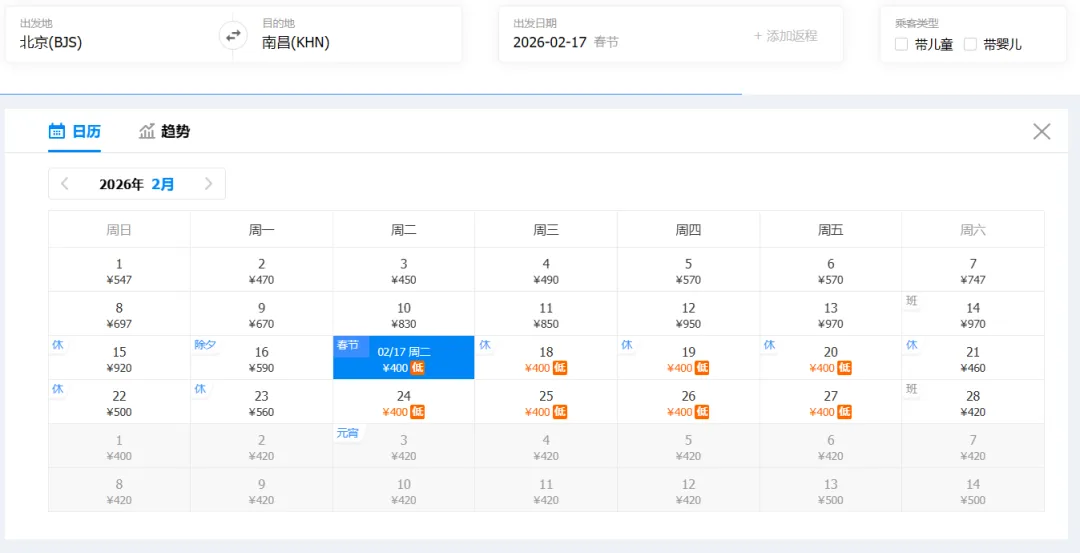Go to previous month arrow

point(65,184)
